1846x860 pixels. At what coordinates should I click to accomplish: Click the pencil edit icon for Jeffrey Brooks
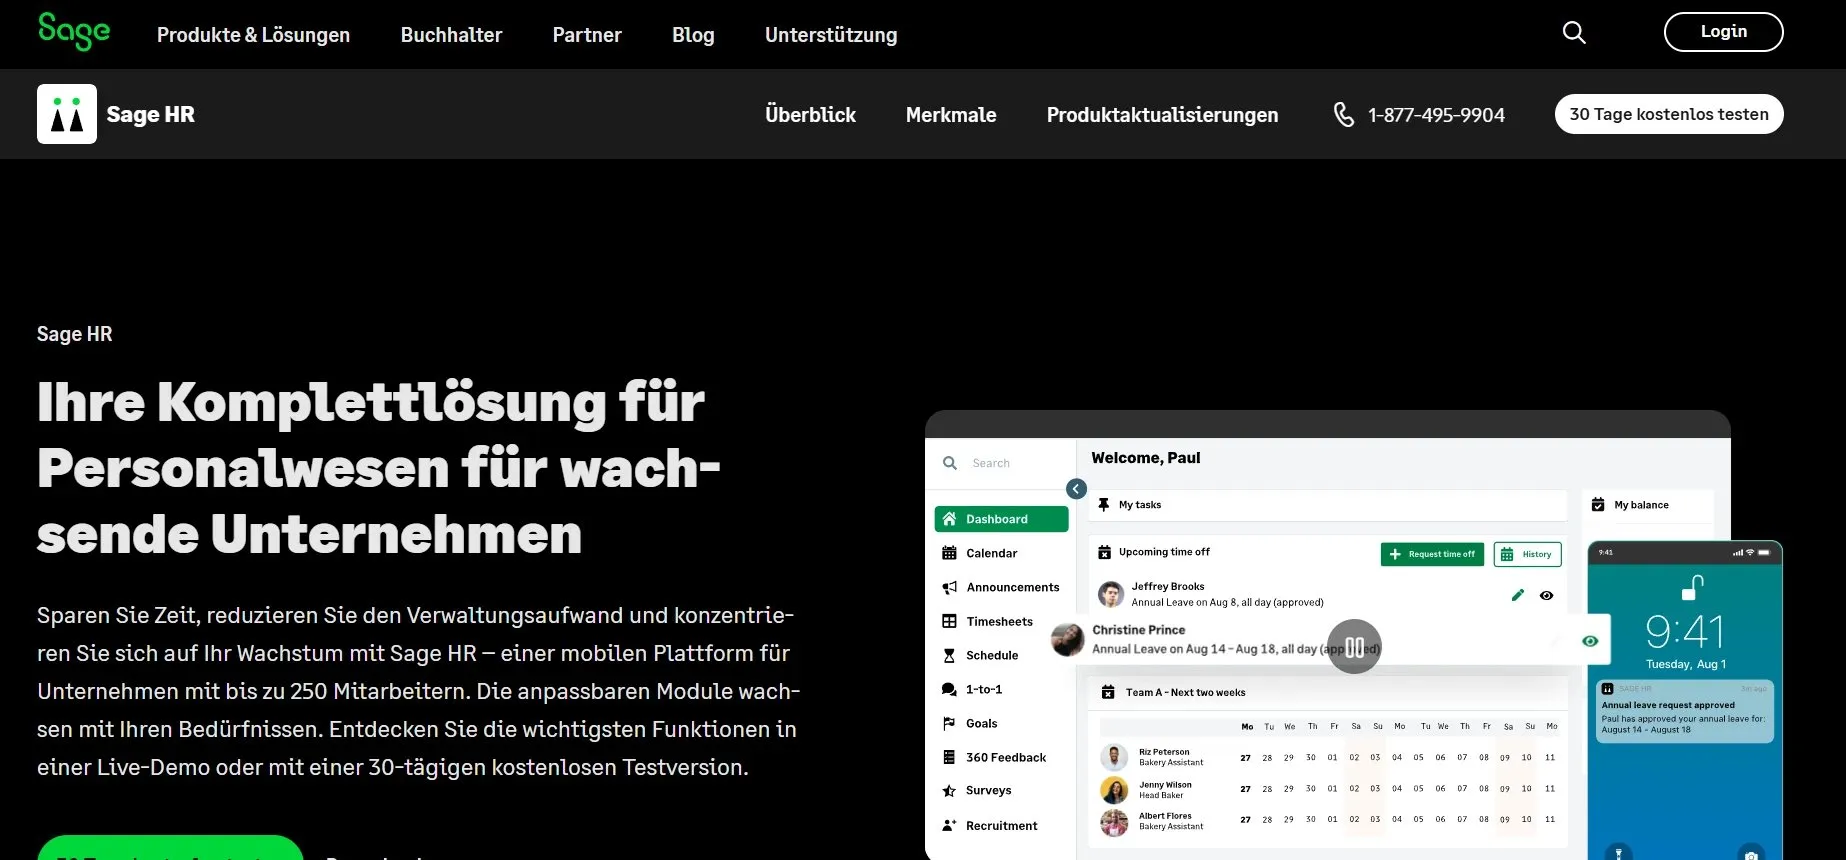point(1518,595)
